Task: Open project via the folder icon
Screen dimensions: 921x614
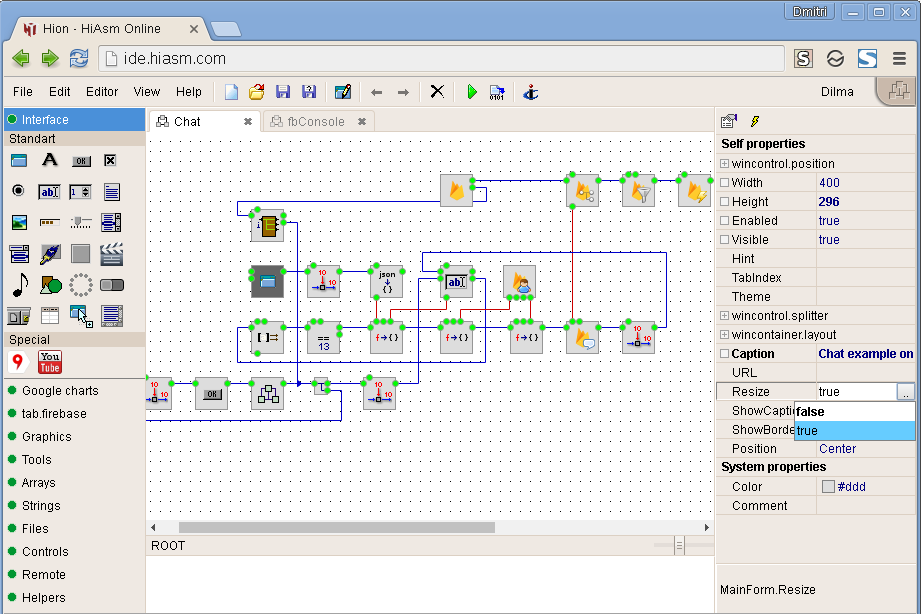Action: (257, 92)
